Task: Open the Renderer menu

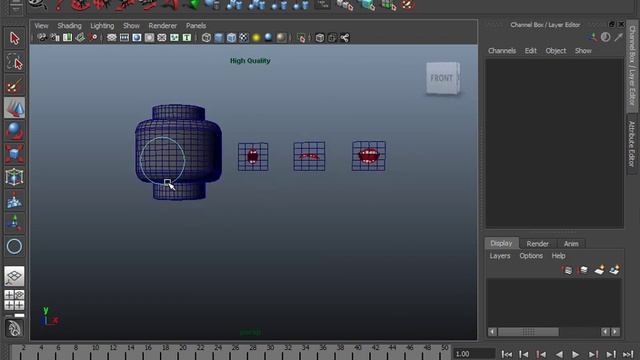Action: tap(162, 25)
